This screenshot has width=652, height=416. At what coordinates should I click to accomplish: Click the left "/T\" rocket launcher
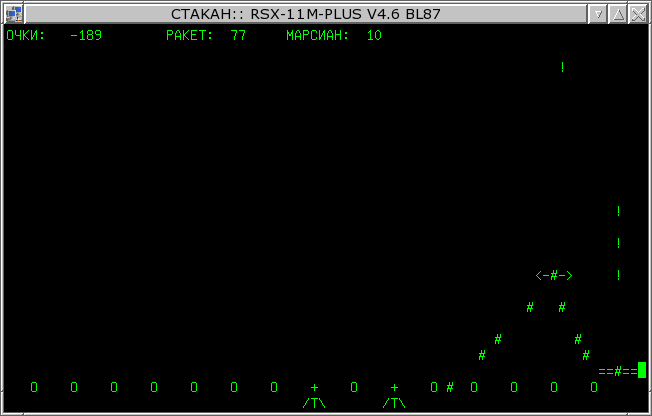click(314, 403)
